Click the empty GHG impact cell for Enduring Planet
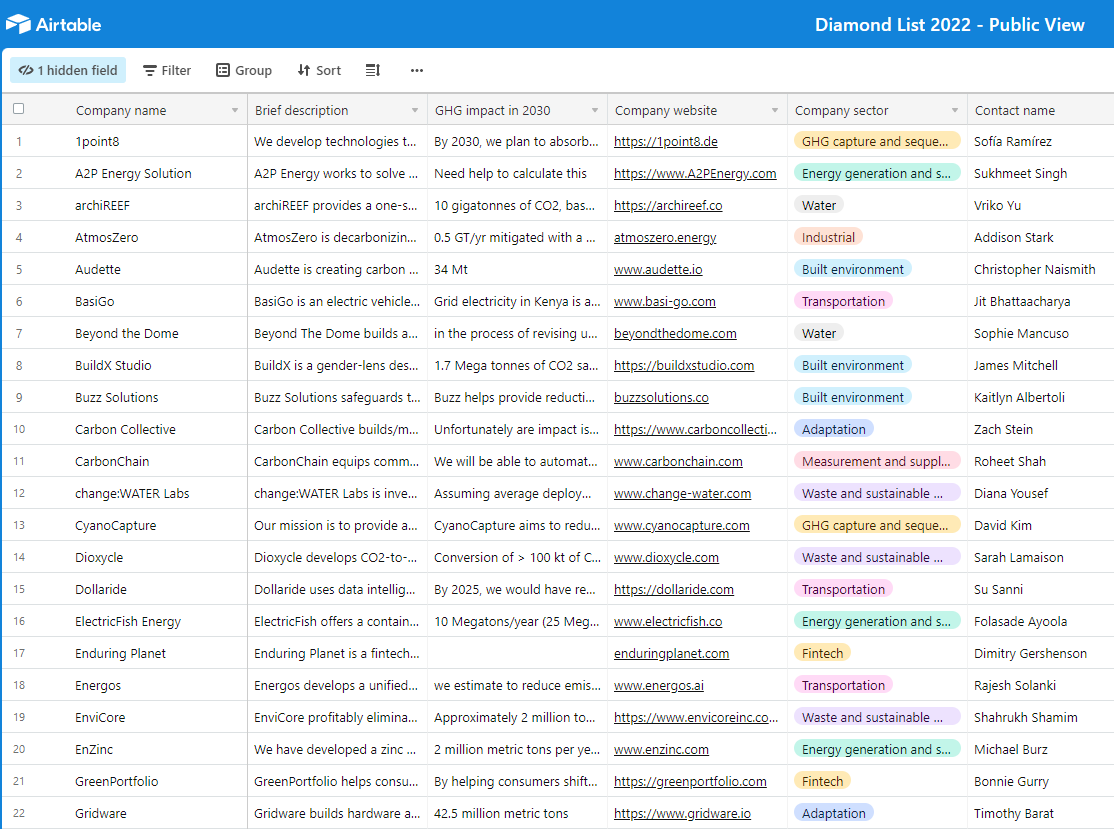 coord(517,653)
